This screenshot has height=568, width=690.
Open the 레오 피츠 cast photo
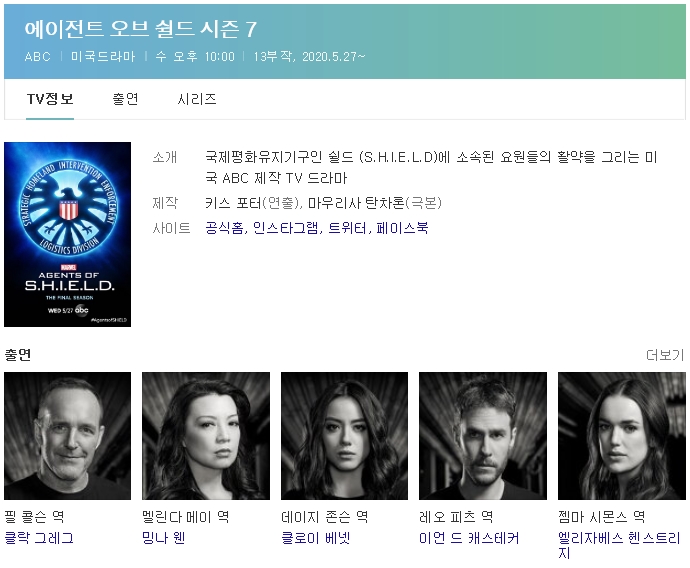pyautogui.click(x=483, y=436)
